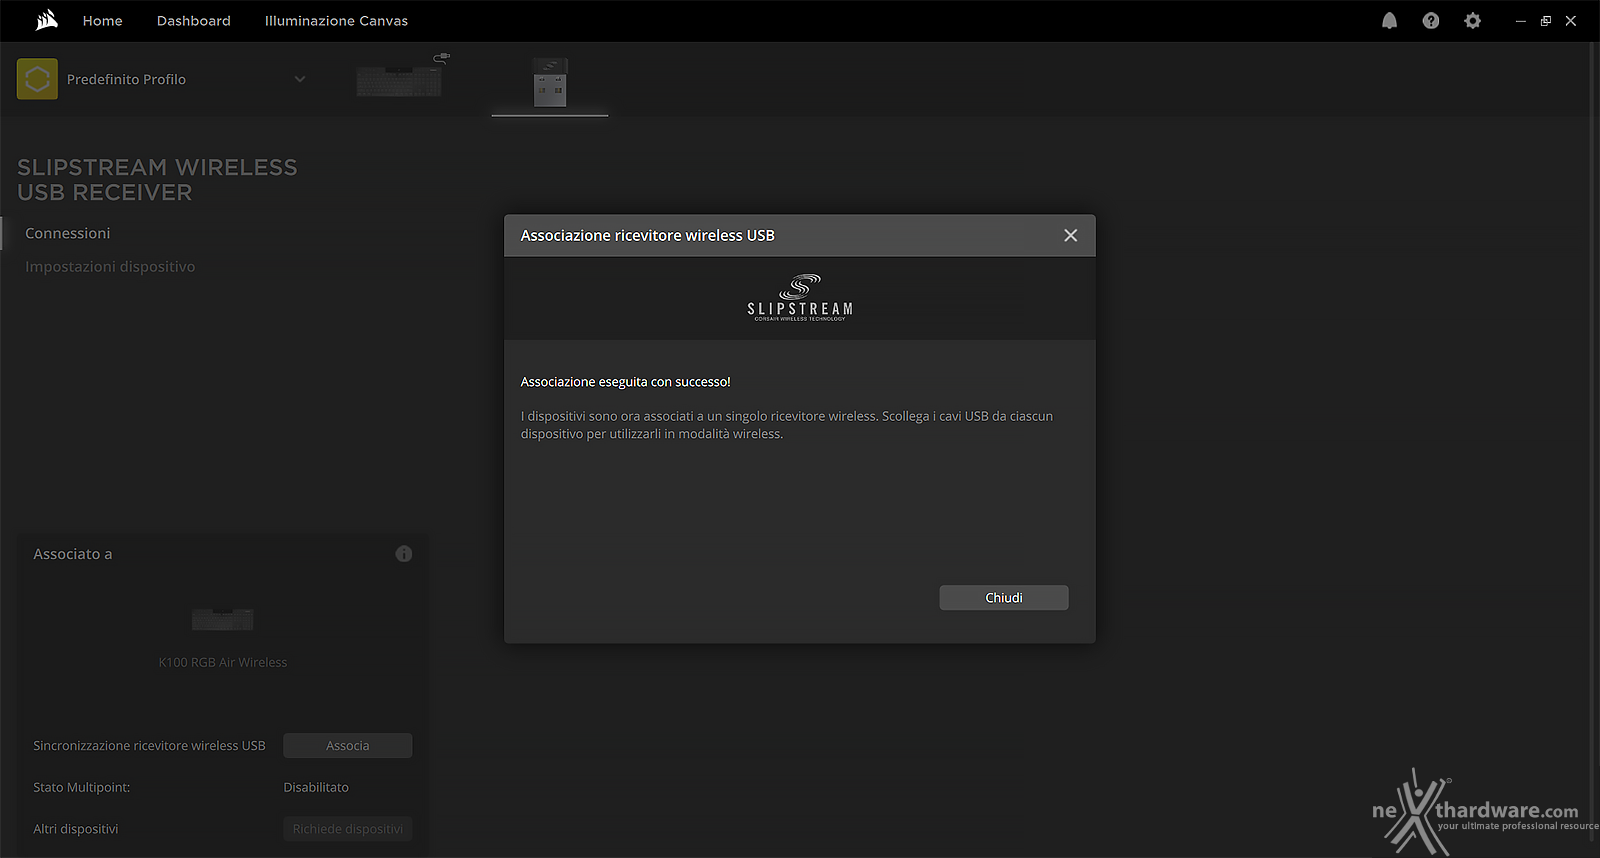
Task: Select Connessioni in the sidebar
Action: pos(68,233)
